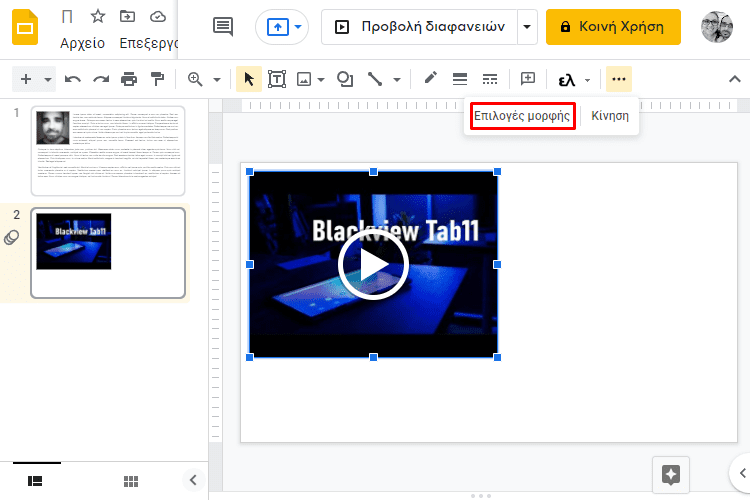
Task: Play the Blackview Tab11 video
Action: tap(374, 265)
